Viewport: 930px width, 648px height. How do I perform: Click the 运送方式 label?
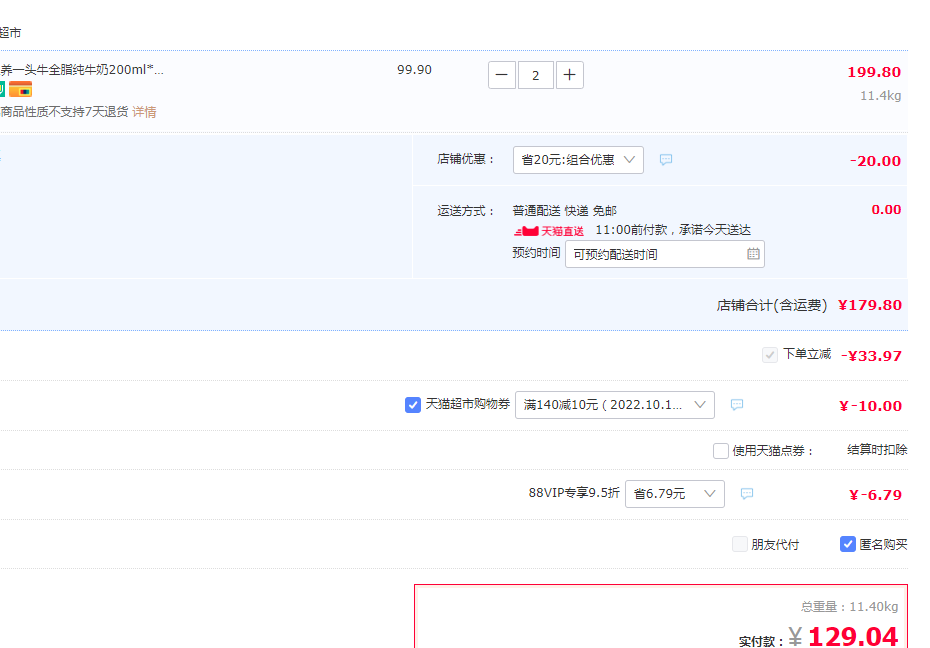[x=466, y=211]
